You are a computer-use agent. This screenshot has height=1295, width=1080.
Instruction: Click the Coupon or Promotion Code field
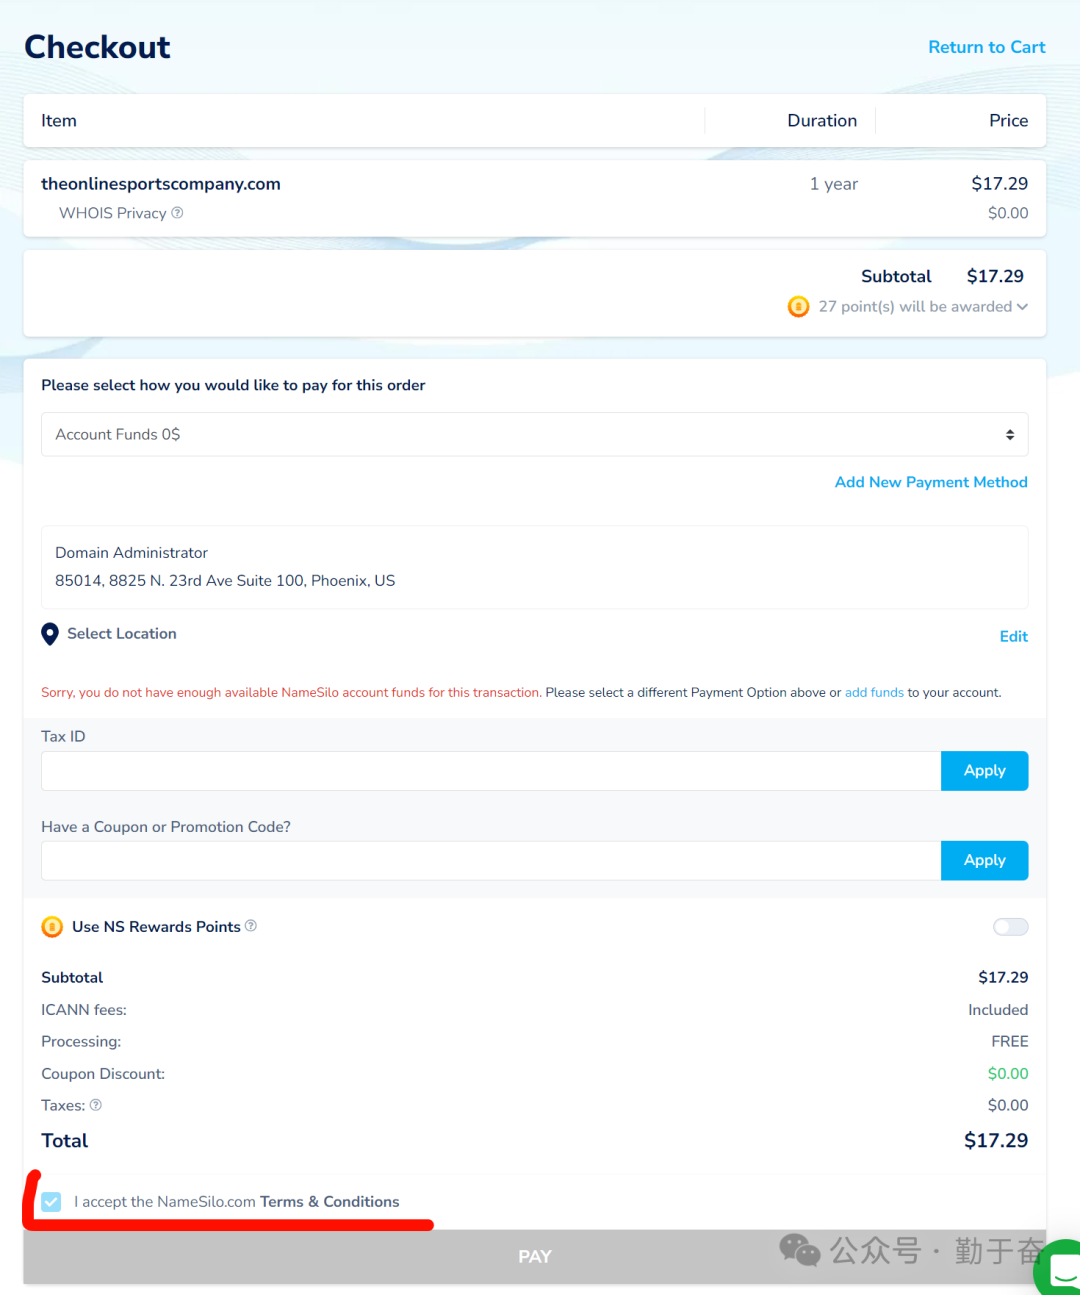tap(490, 861)
